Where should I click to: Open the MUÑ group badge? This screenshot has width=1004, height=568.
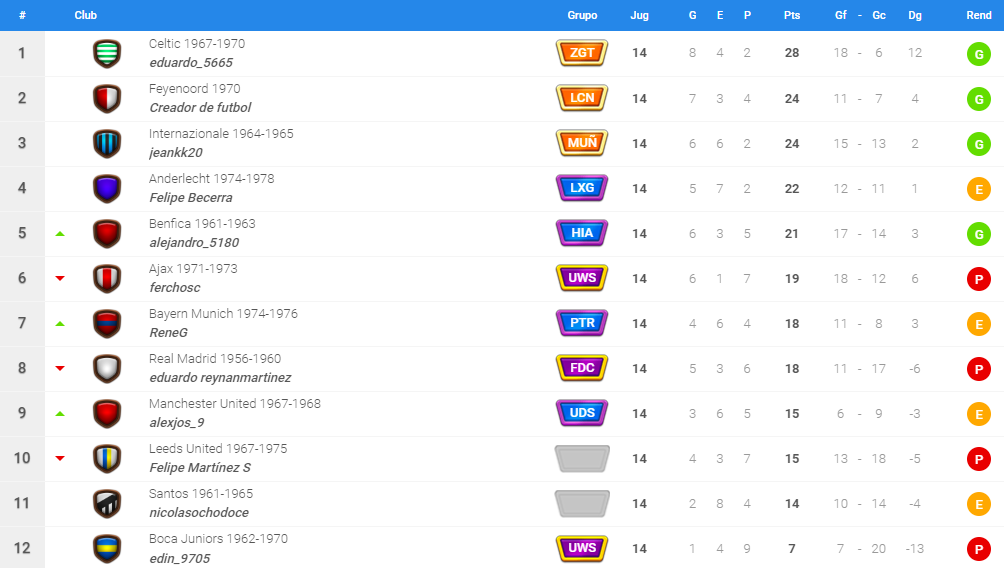pyautogui.click(x=582, y=143)
